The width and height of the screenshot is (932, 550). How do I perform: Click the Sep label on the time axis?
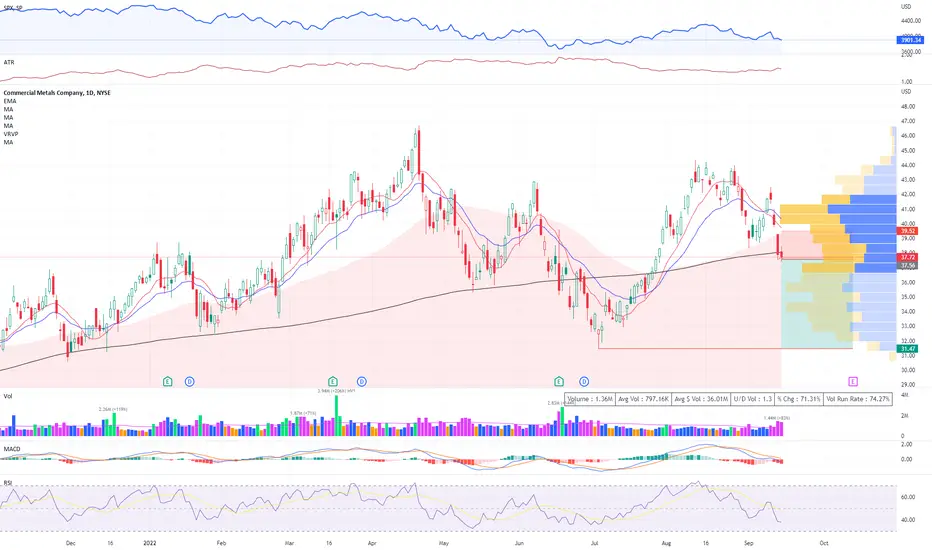click(x=749, y=543)
